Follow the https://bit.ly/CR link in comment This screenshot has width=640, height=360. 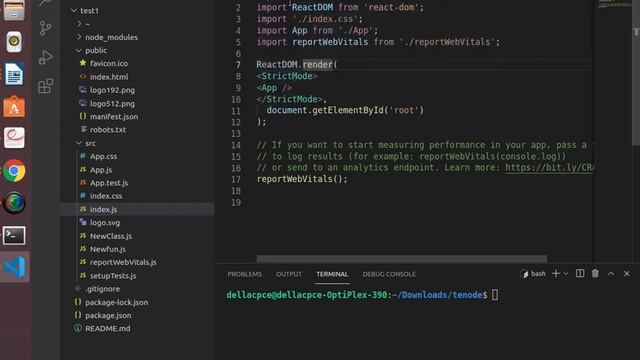(549, 168)
